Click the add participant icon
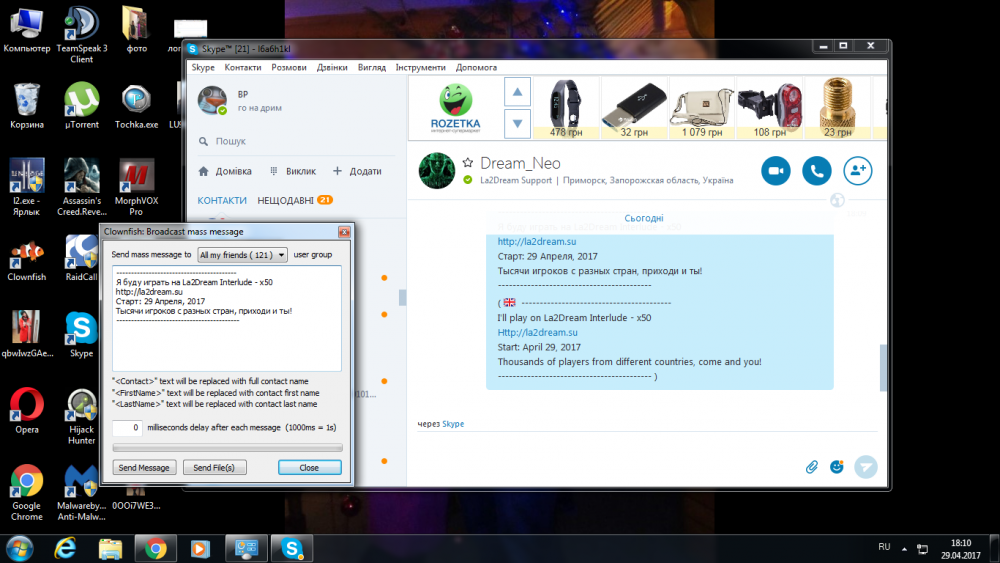 tap(857, 170)
